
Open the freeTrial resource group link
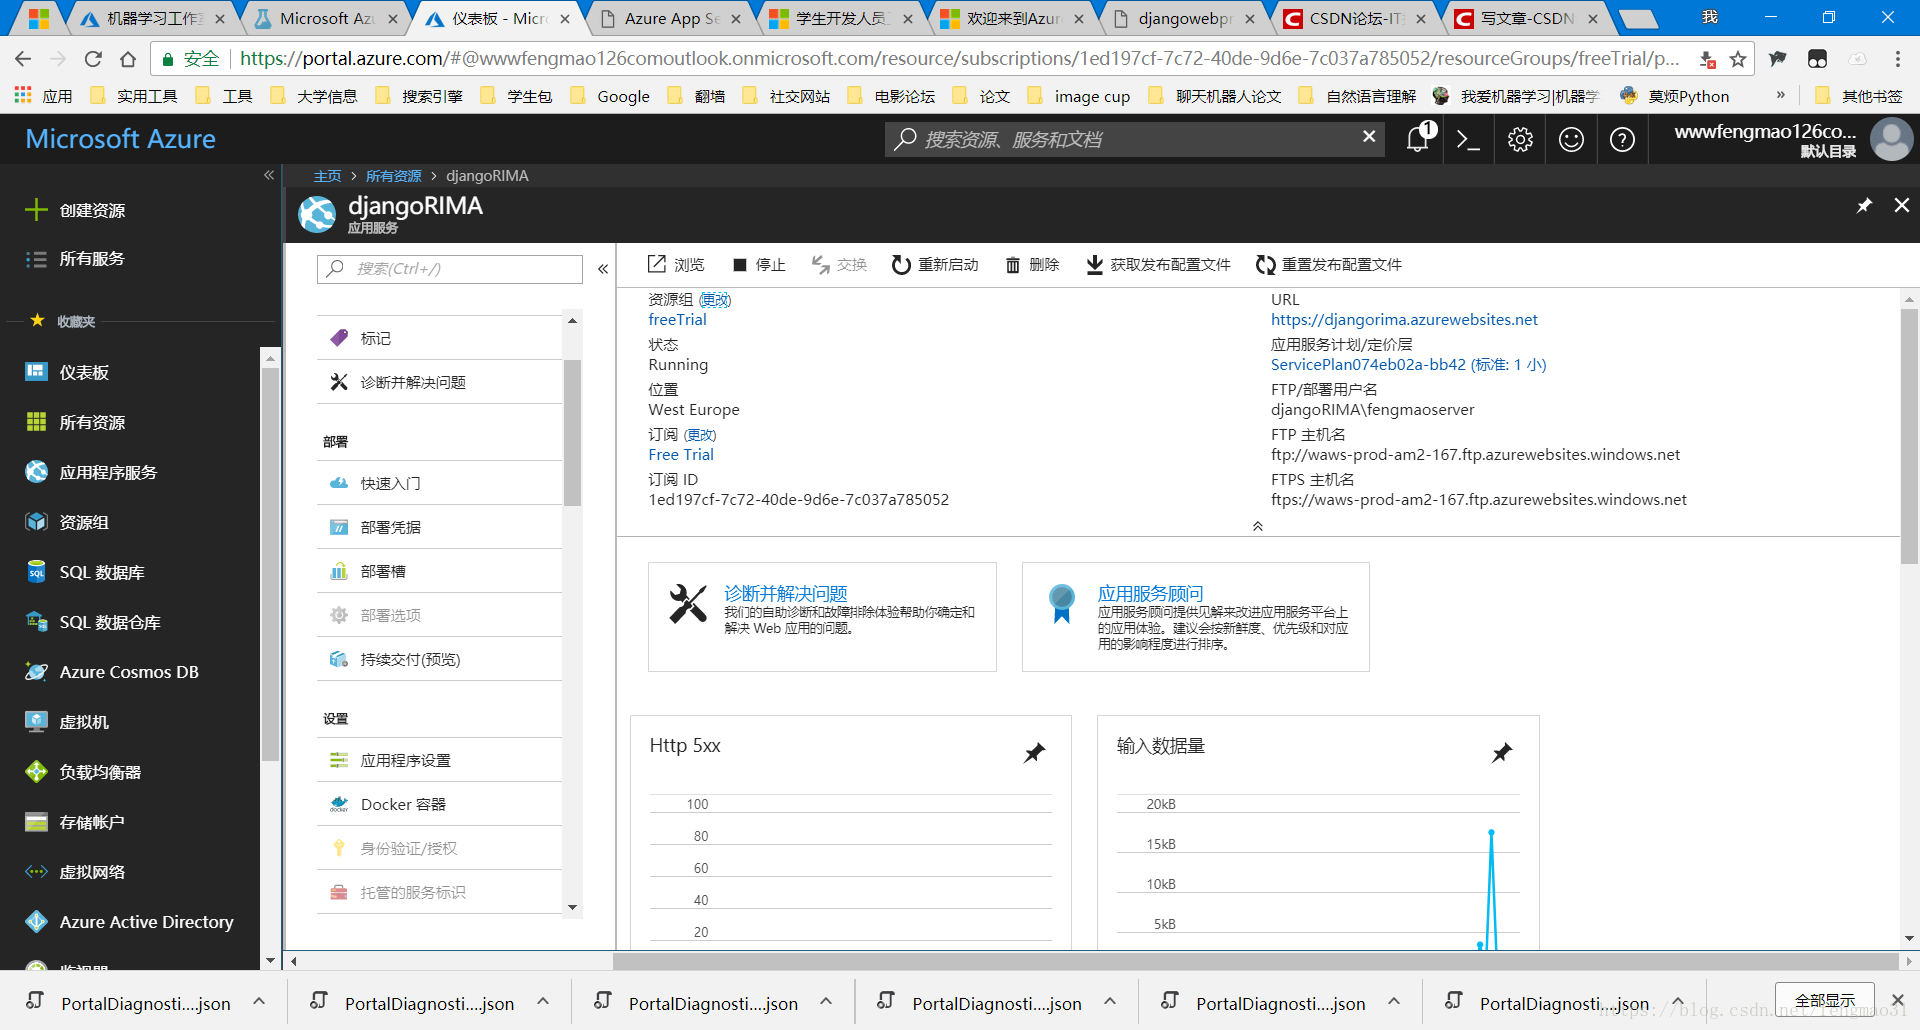[x=677, y=320]
